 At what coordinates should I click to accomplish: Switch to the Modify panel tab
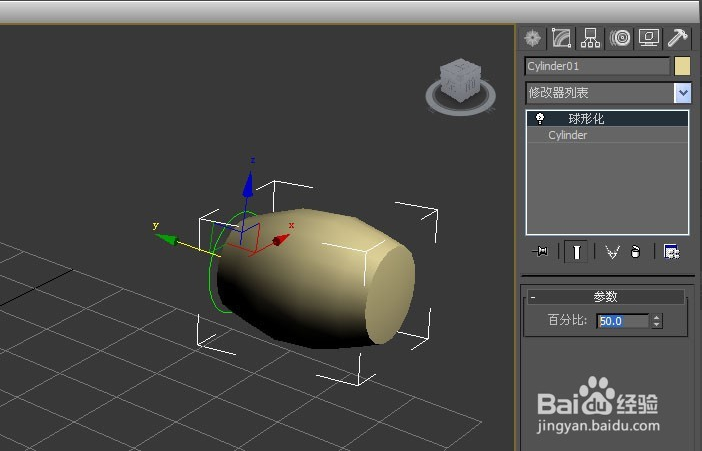pos(561,38)
